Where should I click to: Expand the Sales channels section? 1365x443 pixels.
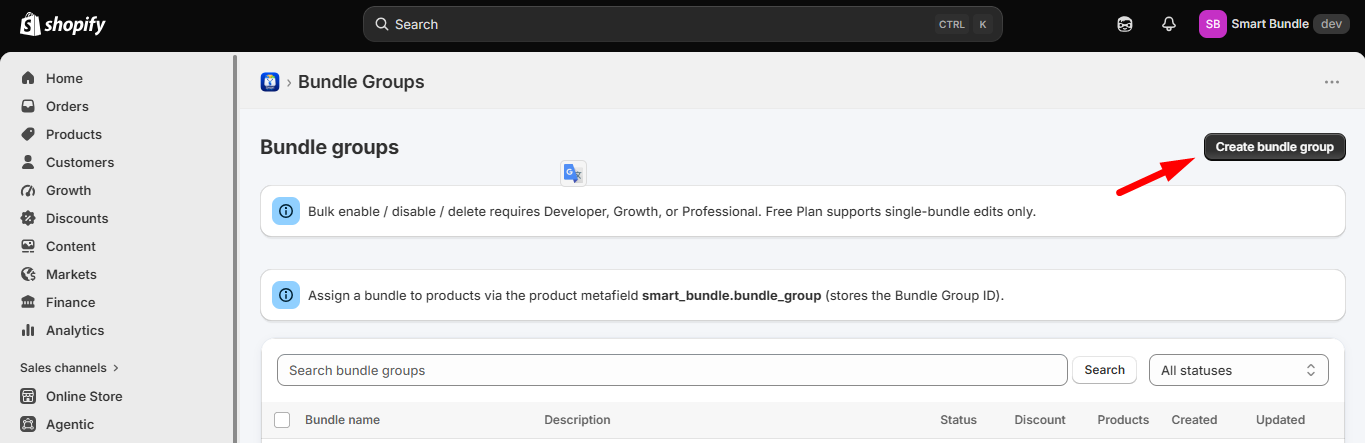coord(69,368)
